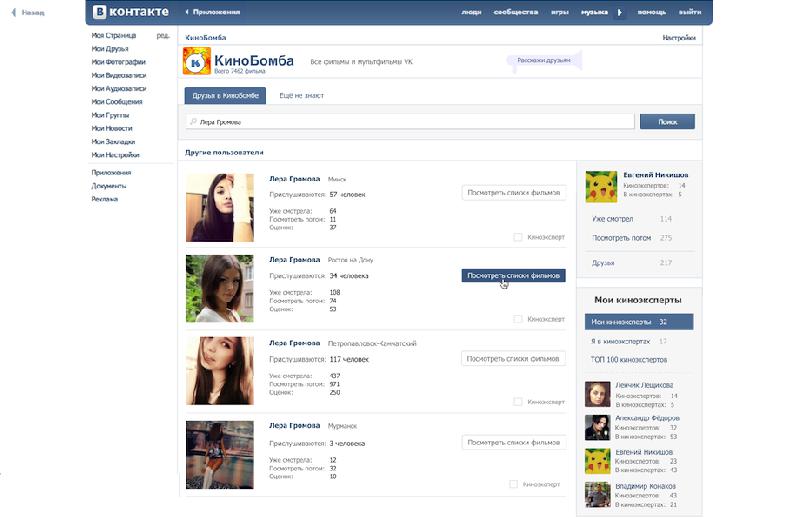Open Владимир Конаков name link
Image resolution: width=800 pixels, height=518 pixels.
(645, 486)
